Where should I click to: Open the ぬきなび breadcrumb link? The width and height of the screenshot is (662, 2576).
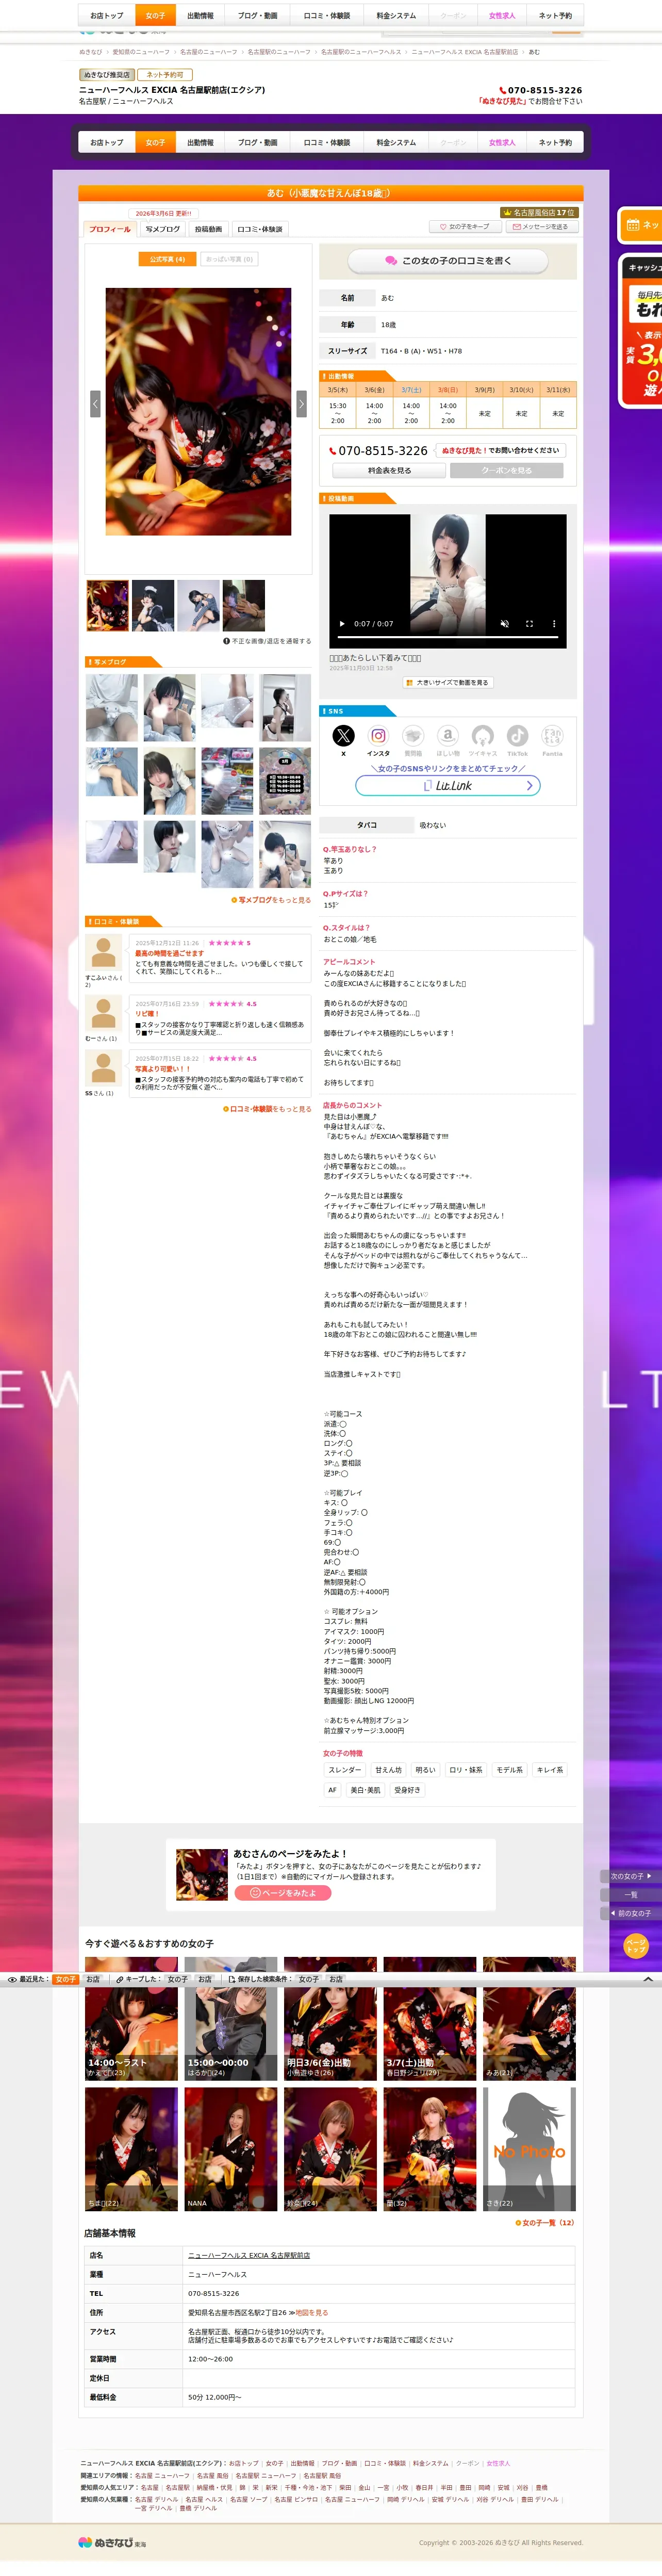point(91,52)
